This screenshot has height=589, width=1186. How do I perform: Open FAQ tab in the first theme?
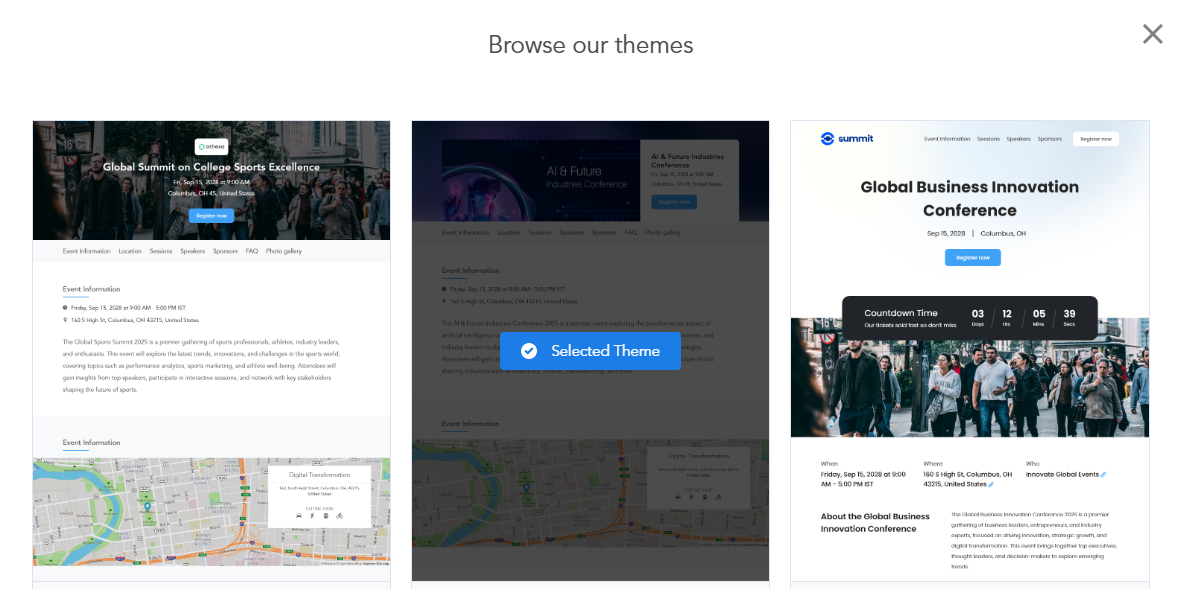tap(251, 251)
